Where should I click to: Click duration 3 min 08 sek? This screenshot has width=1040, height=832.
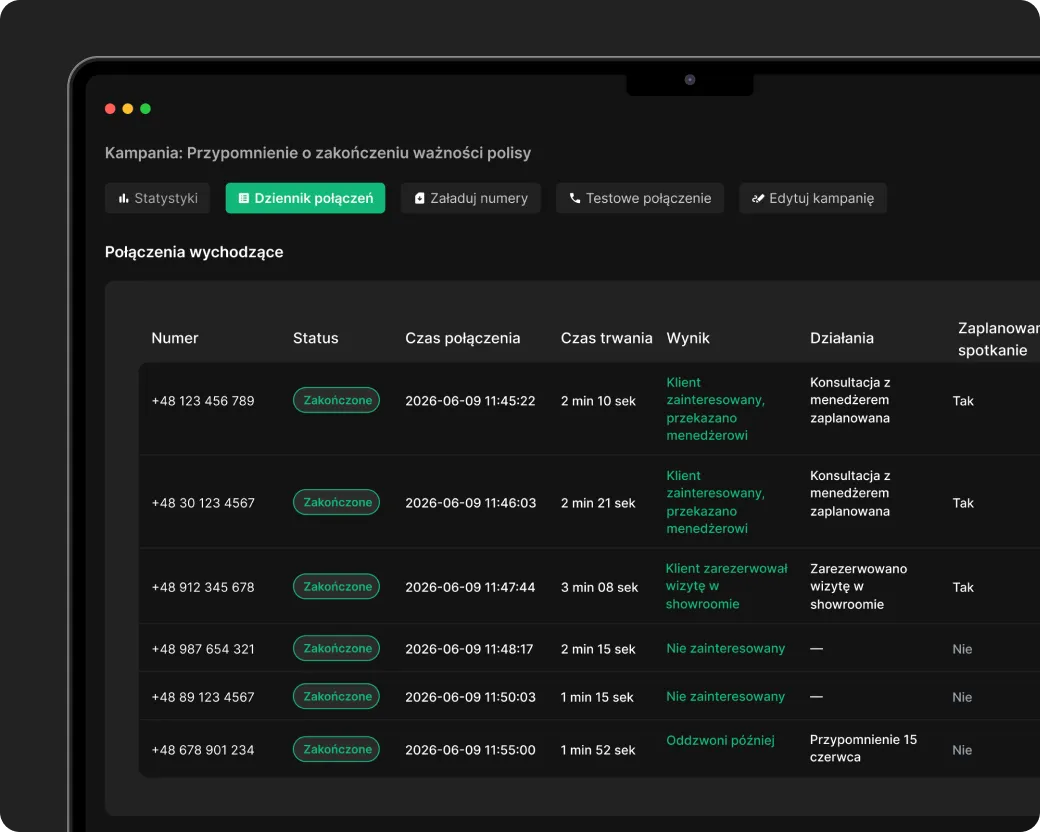[x=600, y=587]
